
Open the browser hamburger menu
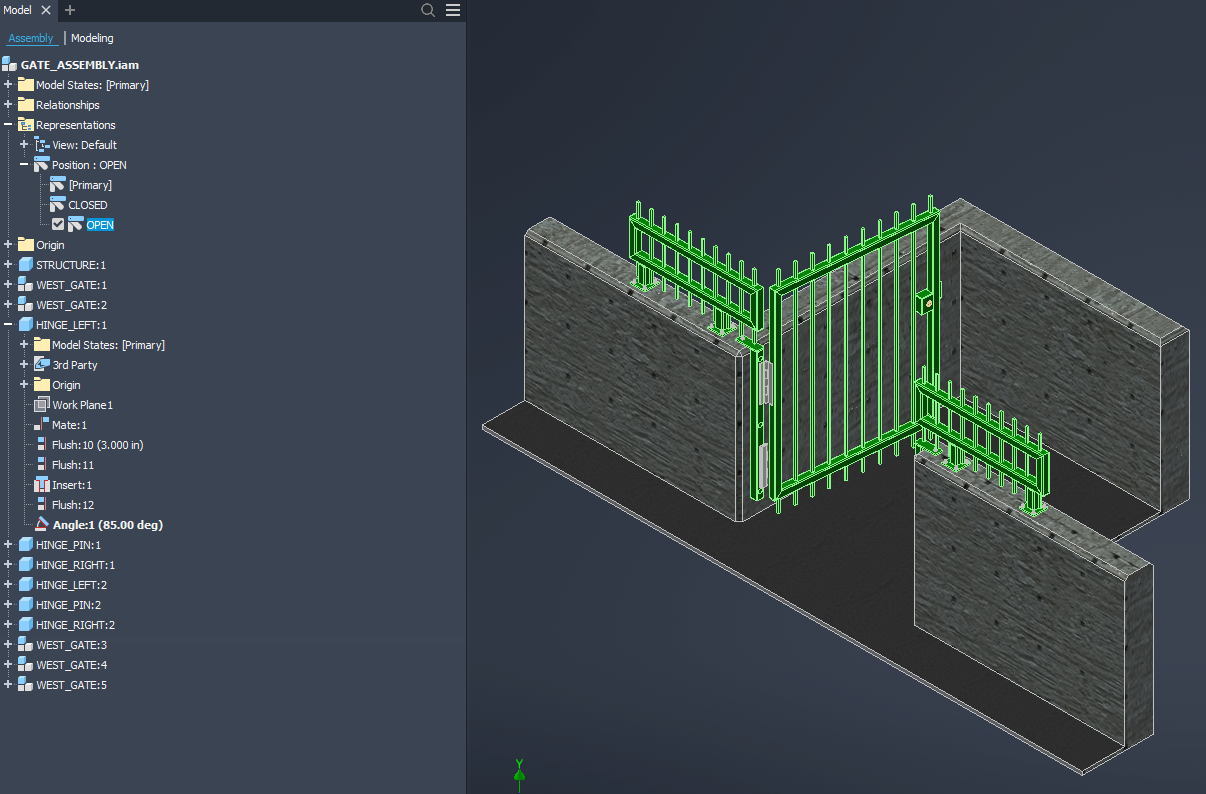tap(452, 10)
